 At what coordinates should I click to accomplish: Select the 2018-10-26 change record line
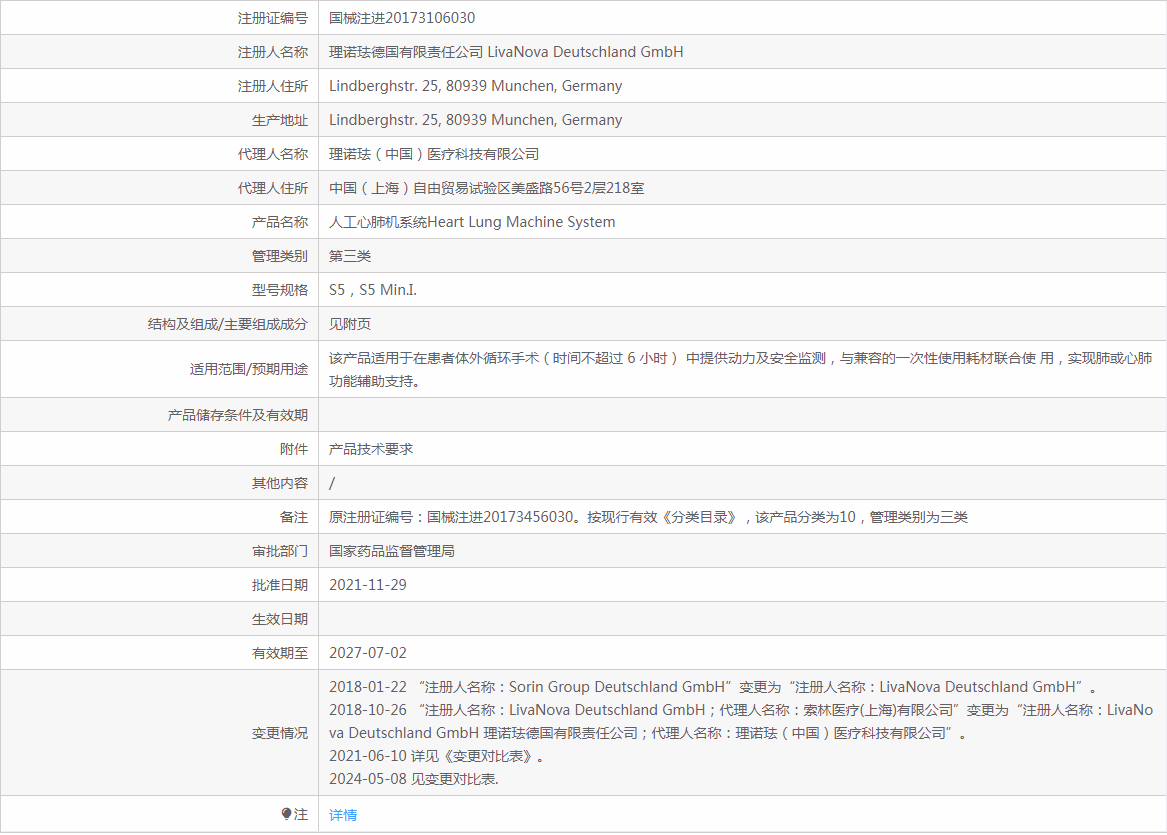point(741,722)
